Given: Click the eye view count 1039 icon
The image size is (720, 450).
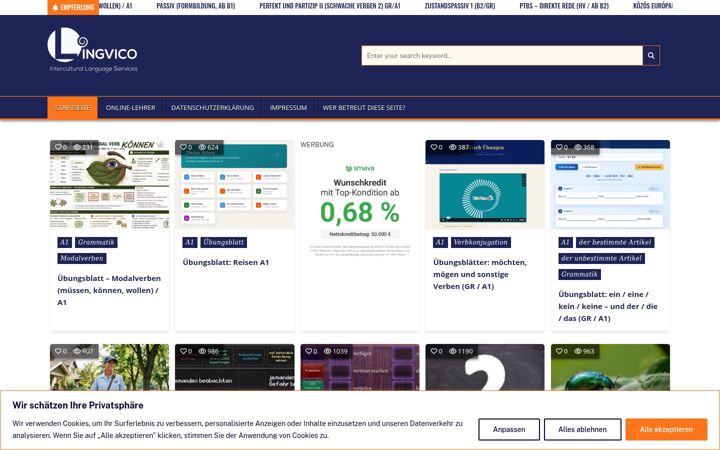Looking at the screenshot, I should [x=327, y=351].
